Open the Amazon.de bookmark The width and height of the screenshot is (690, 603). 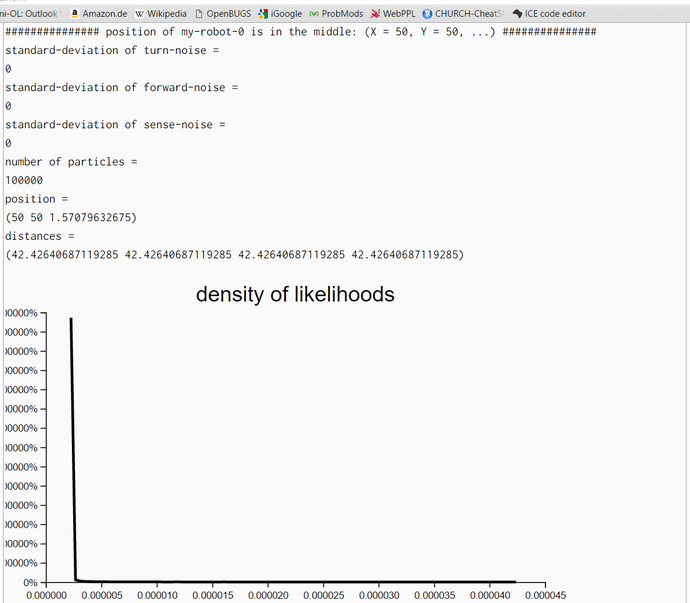pos(99,14)
